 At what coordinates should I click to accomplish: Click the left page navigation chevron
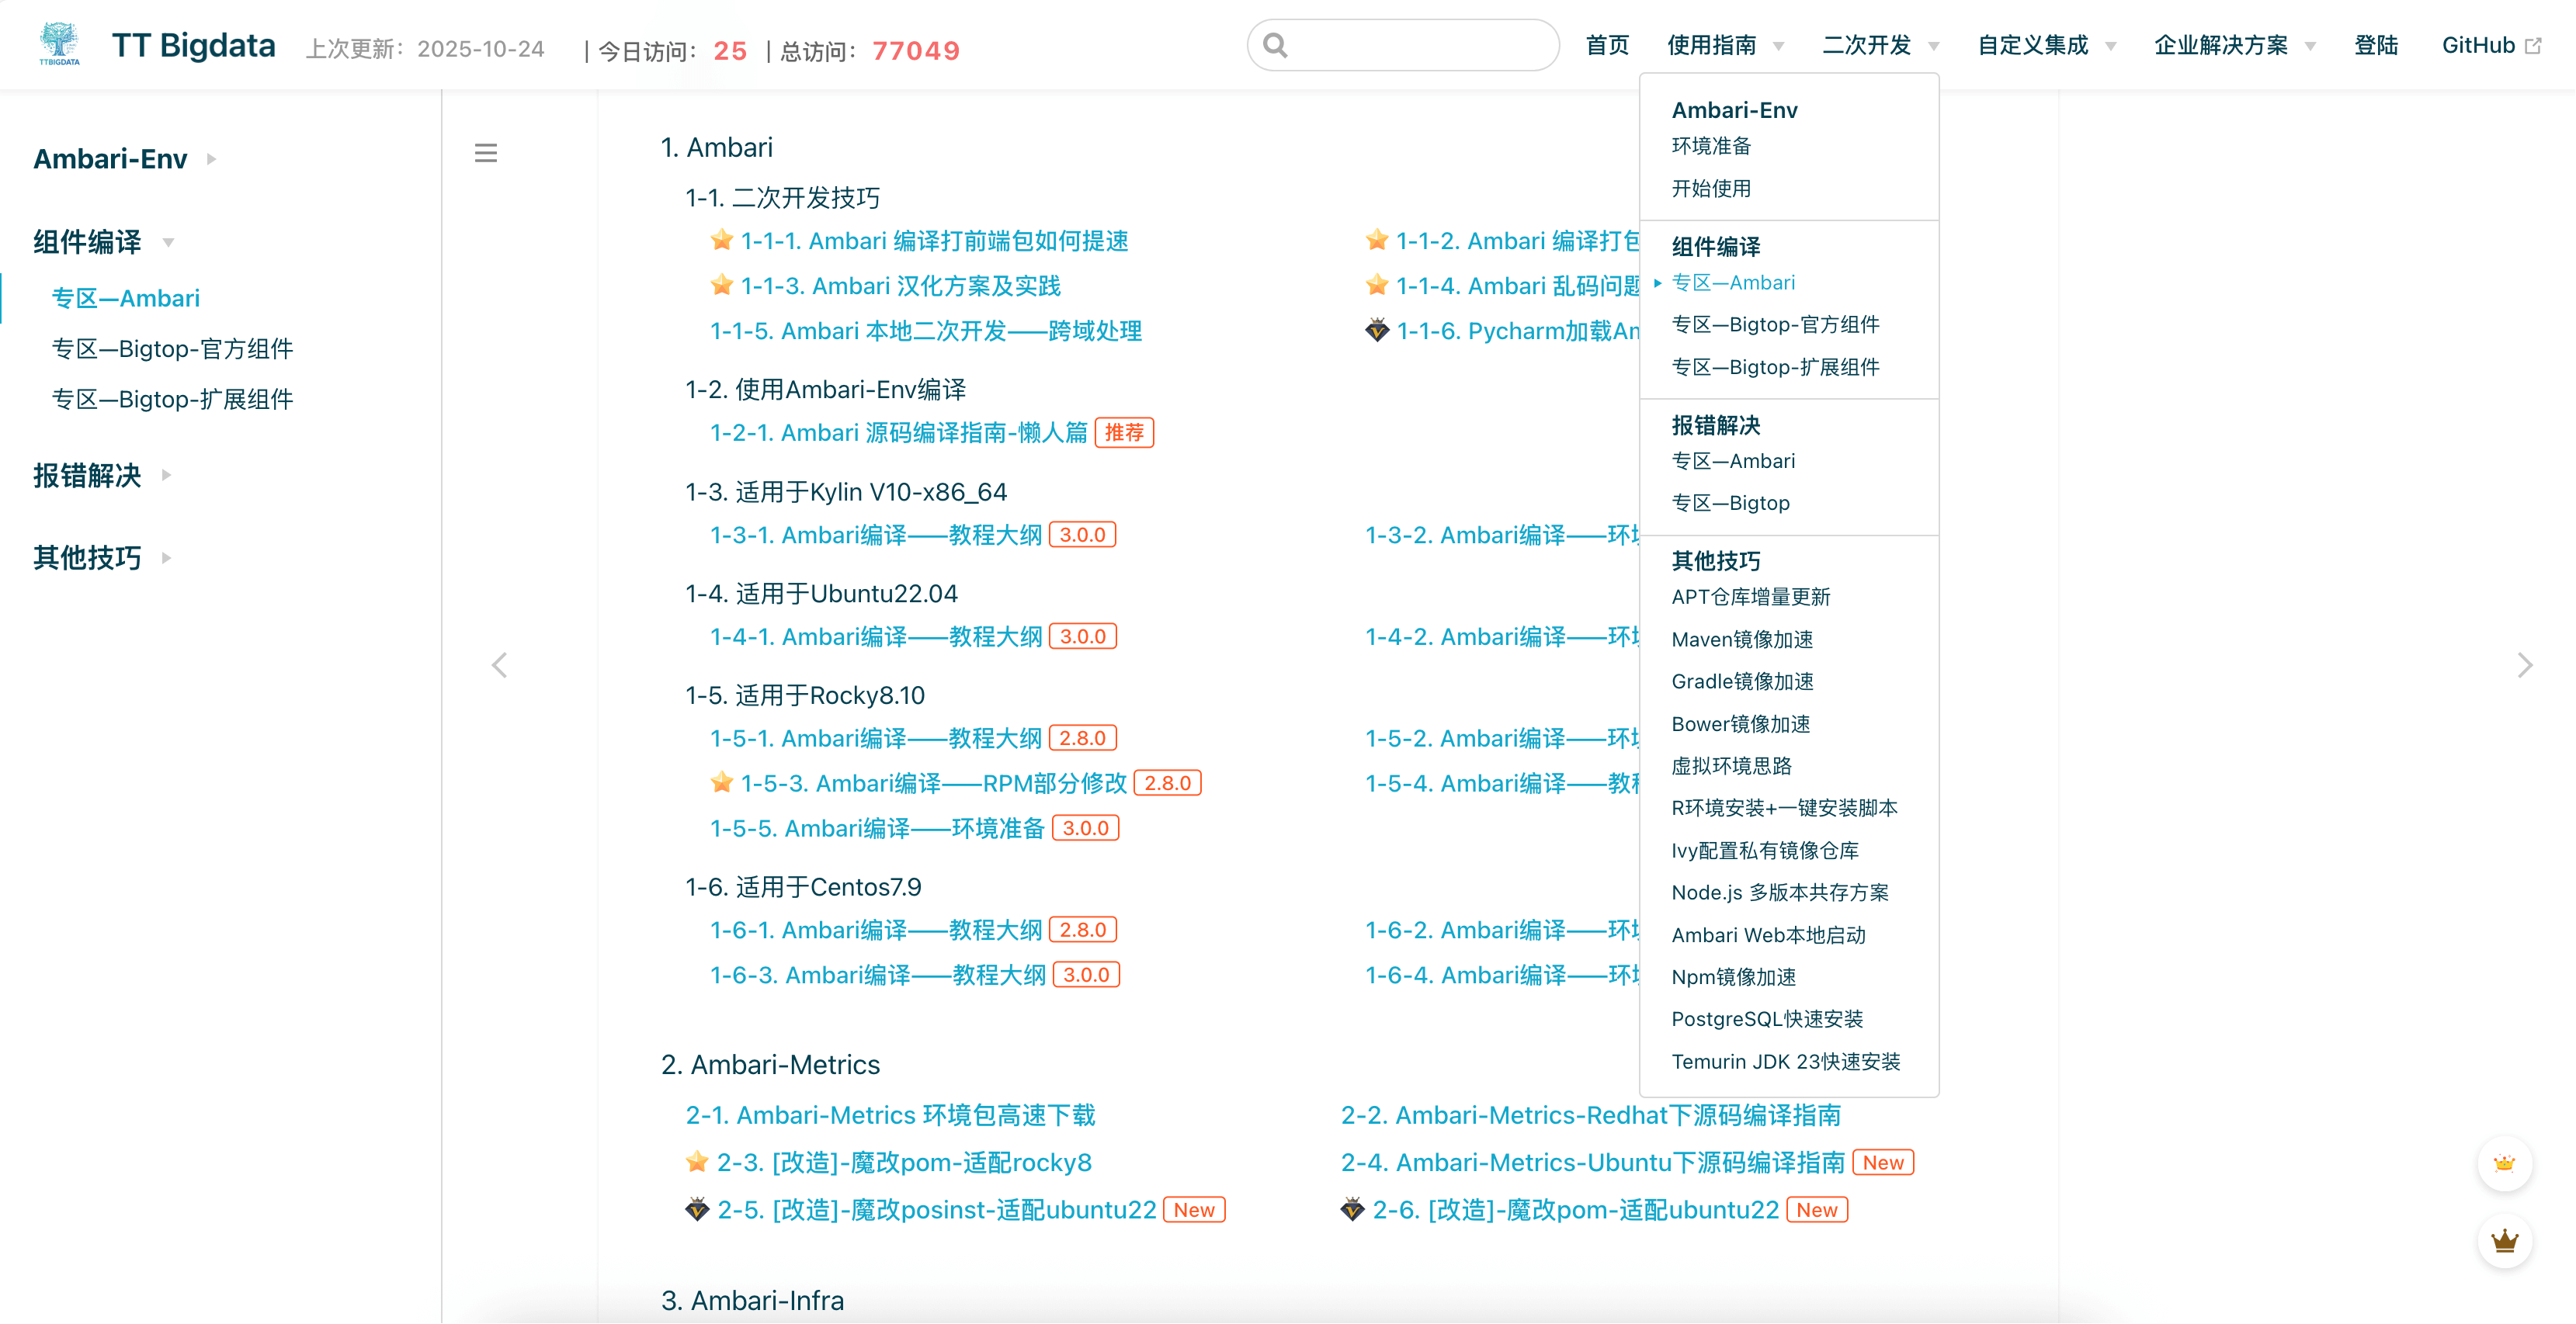(x=500, y=664)
